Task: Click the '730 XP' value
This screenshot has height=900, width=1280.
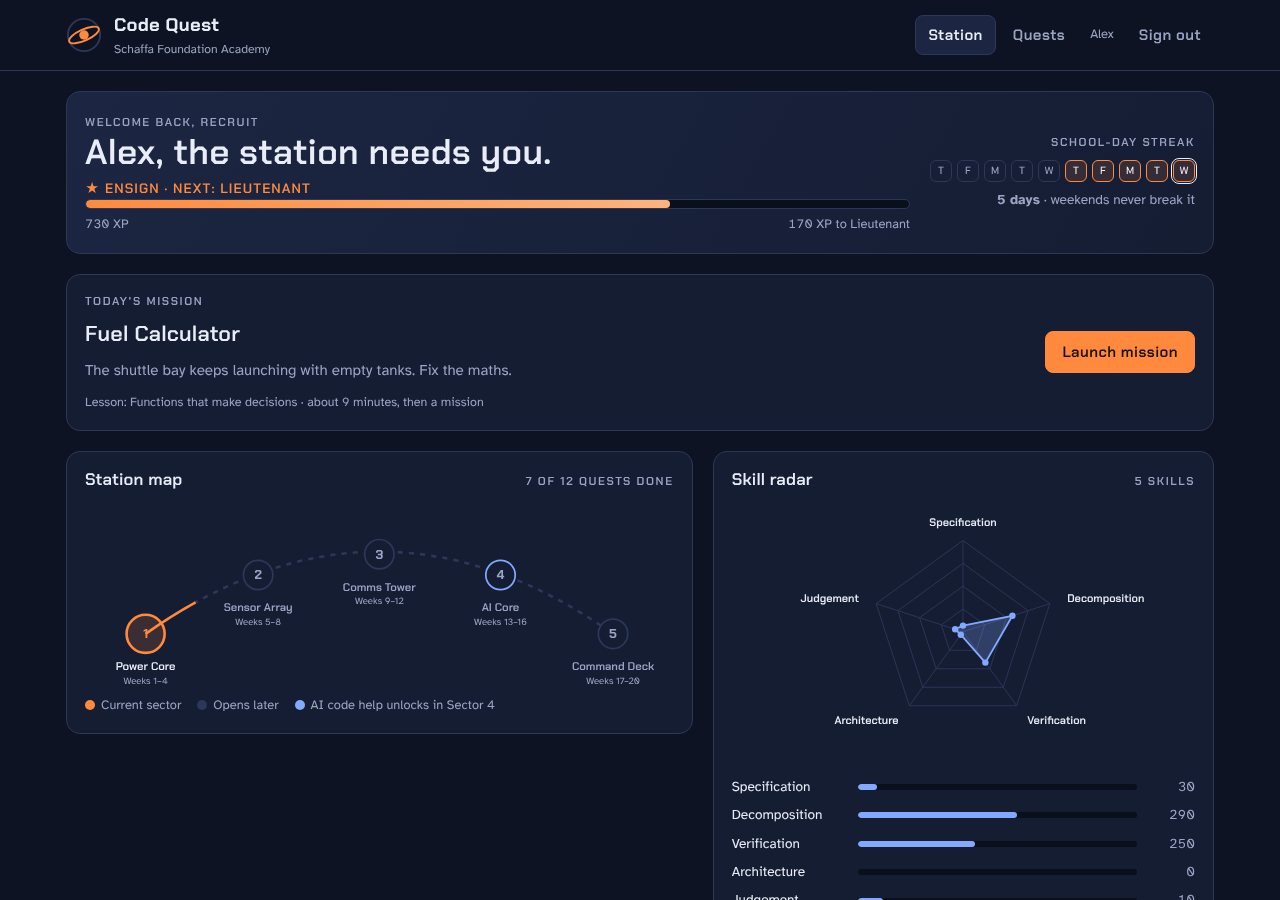Action: 107,224
